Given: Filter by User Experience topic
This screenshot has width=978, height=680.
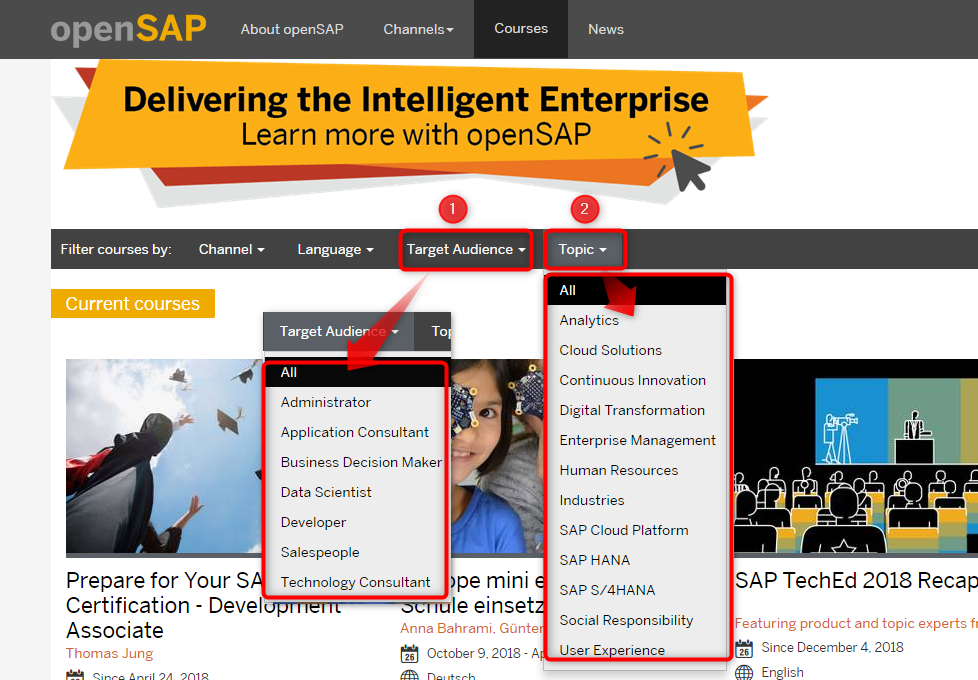Looking at the screenshot, I should coord(637,649).
